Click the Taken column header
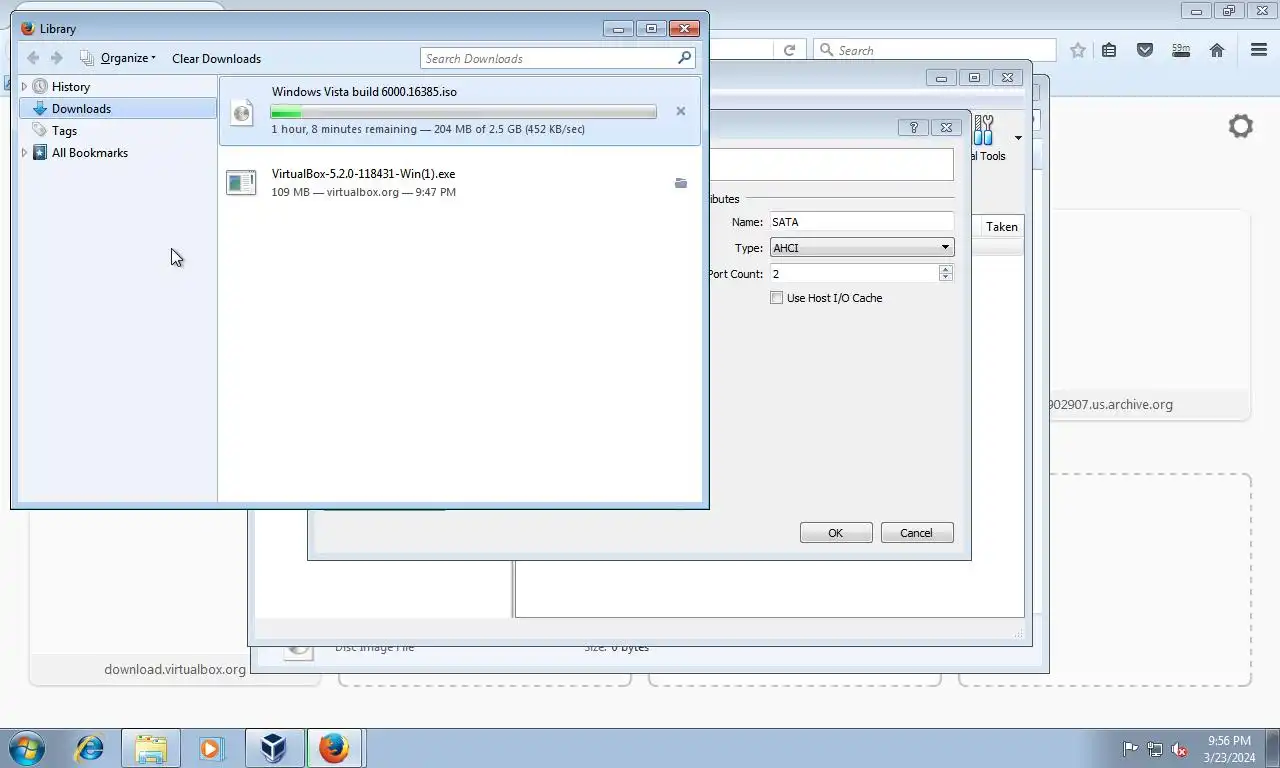The width and height of the screenshot is (1280, 768). click(1001, 227)
